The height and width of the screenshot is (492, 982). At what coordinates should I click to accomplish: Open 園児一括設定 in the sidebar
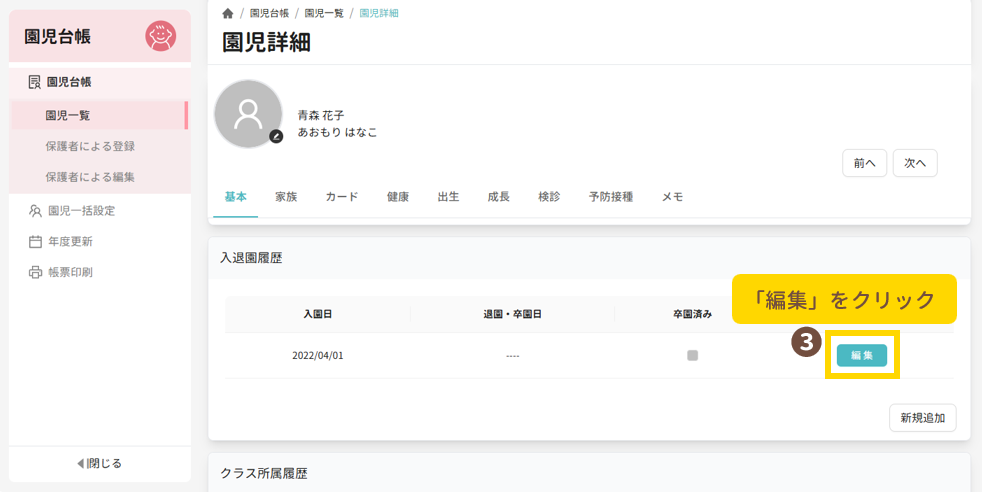[x=81, y=211]
